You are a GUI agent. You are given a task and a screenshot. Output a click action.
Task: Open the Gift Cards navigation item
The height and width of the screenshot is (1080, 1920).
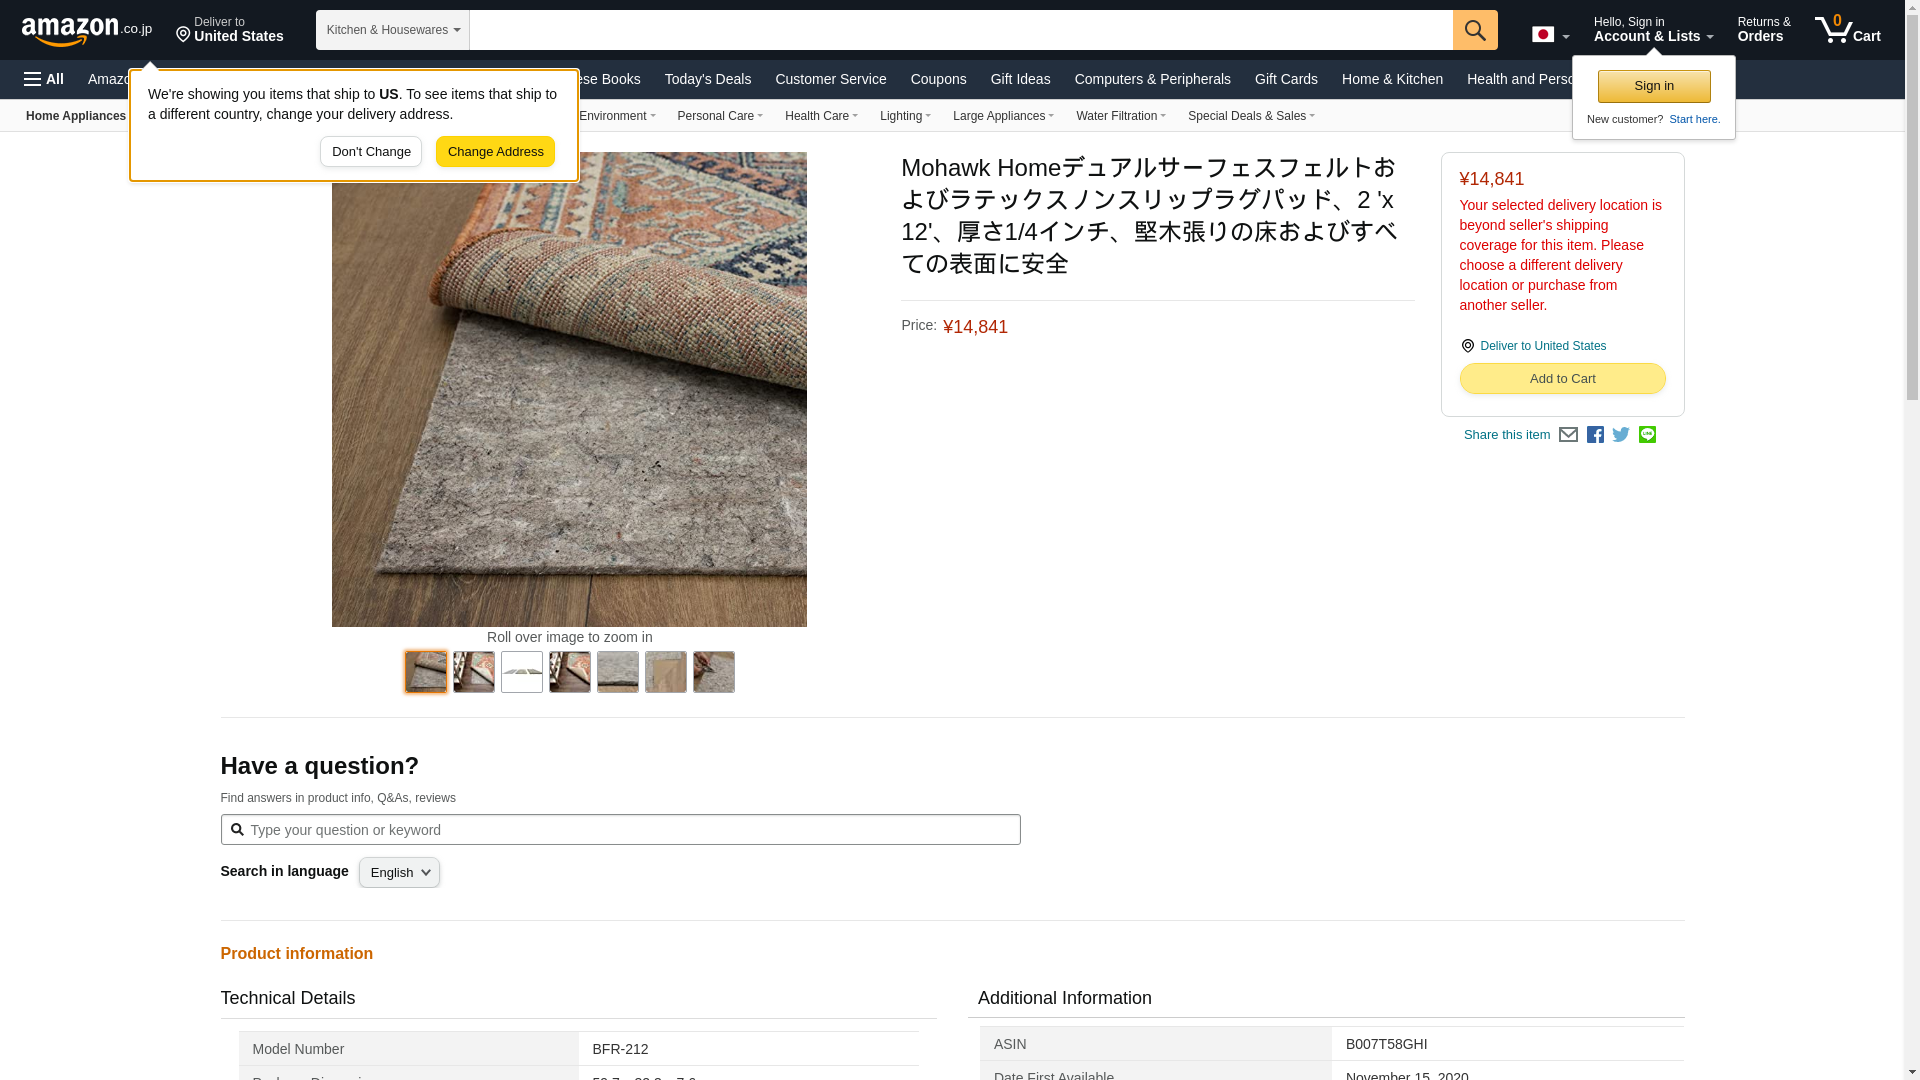click(1285, 79)
